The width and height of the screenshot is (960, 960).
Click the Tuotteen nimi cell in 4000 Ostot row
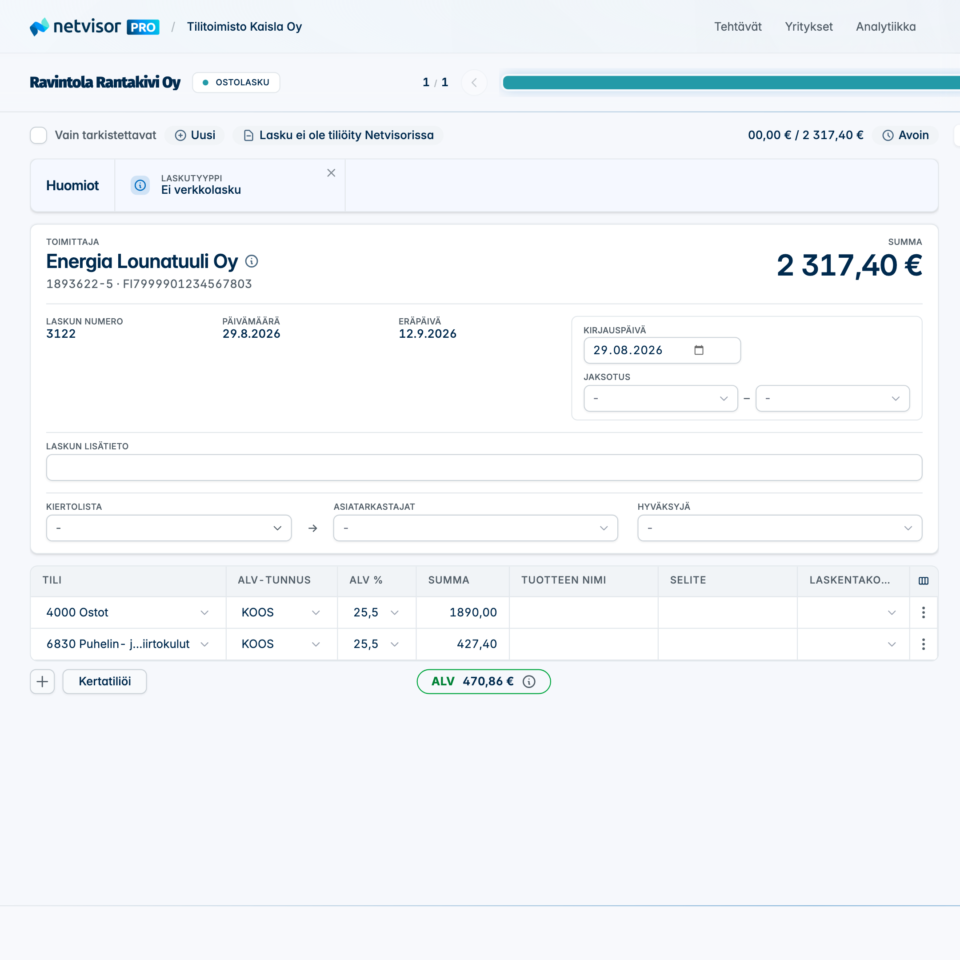[584, 612]
